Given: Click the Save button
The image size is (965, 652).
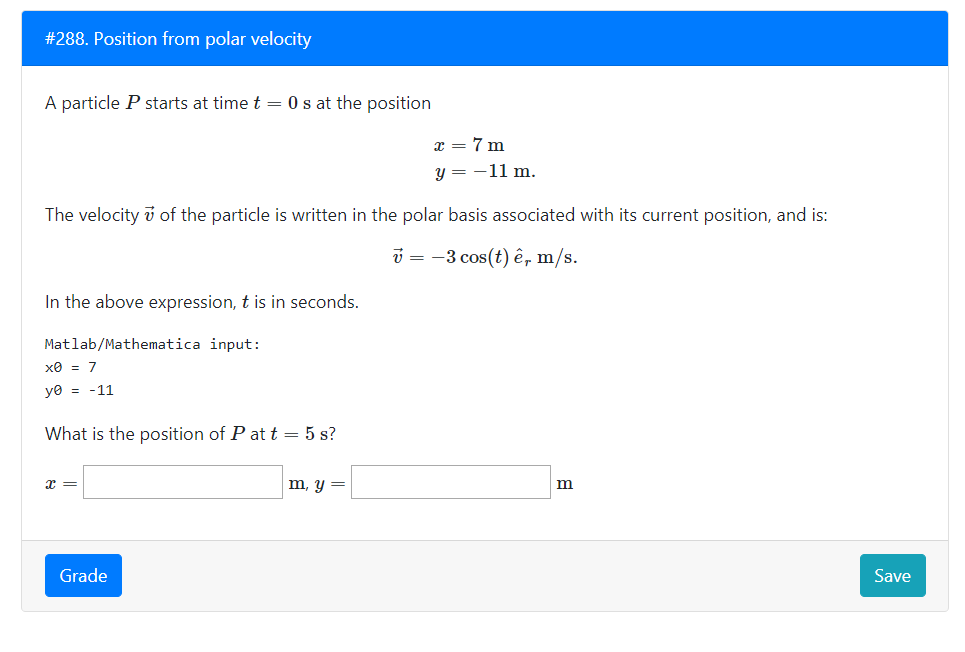Looking at the screenshot, I should coord(891,575).
